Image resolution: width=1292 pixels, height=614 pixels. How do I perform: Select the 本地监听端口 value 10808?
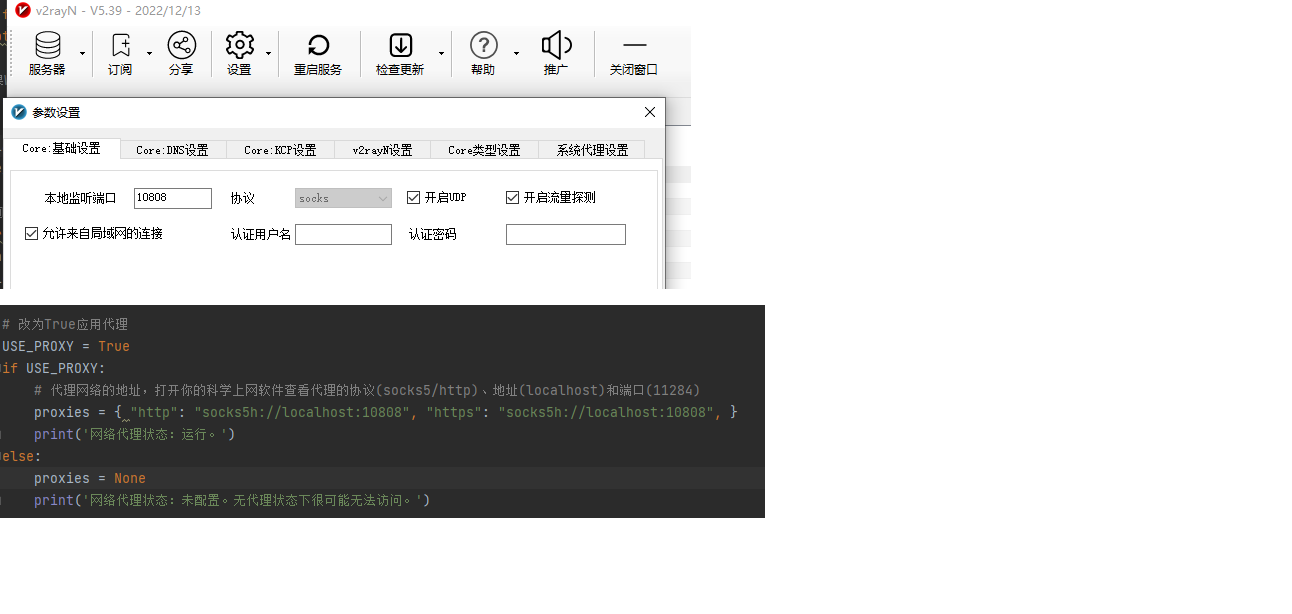click(172, 197)
